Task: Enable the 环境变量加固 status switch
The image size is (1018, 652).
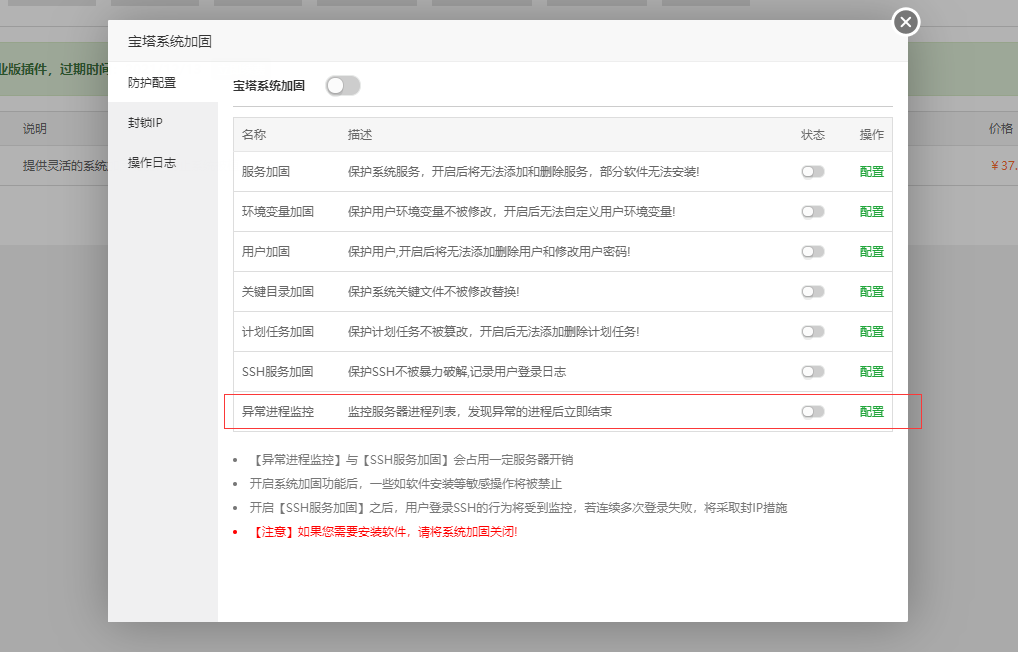Action: click(x=812, y=212)
